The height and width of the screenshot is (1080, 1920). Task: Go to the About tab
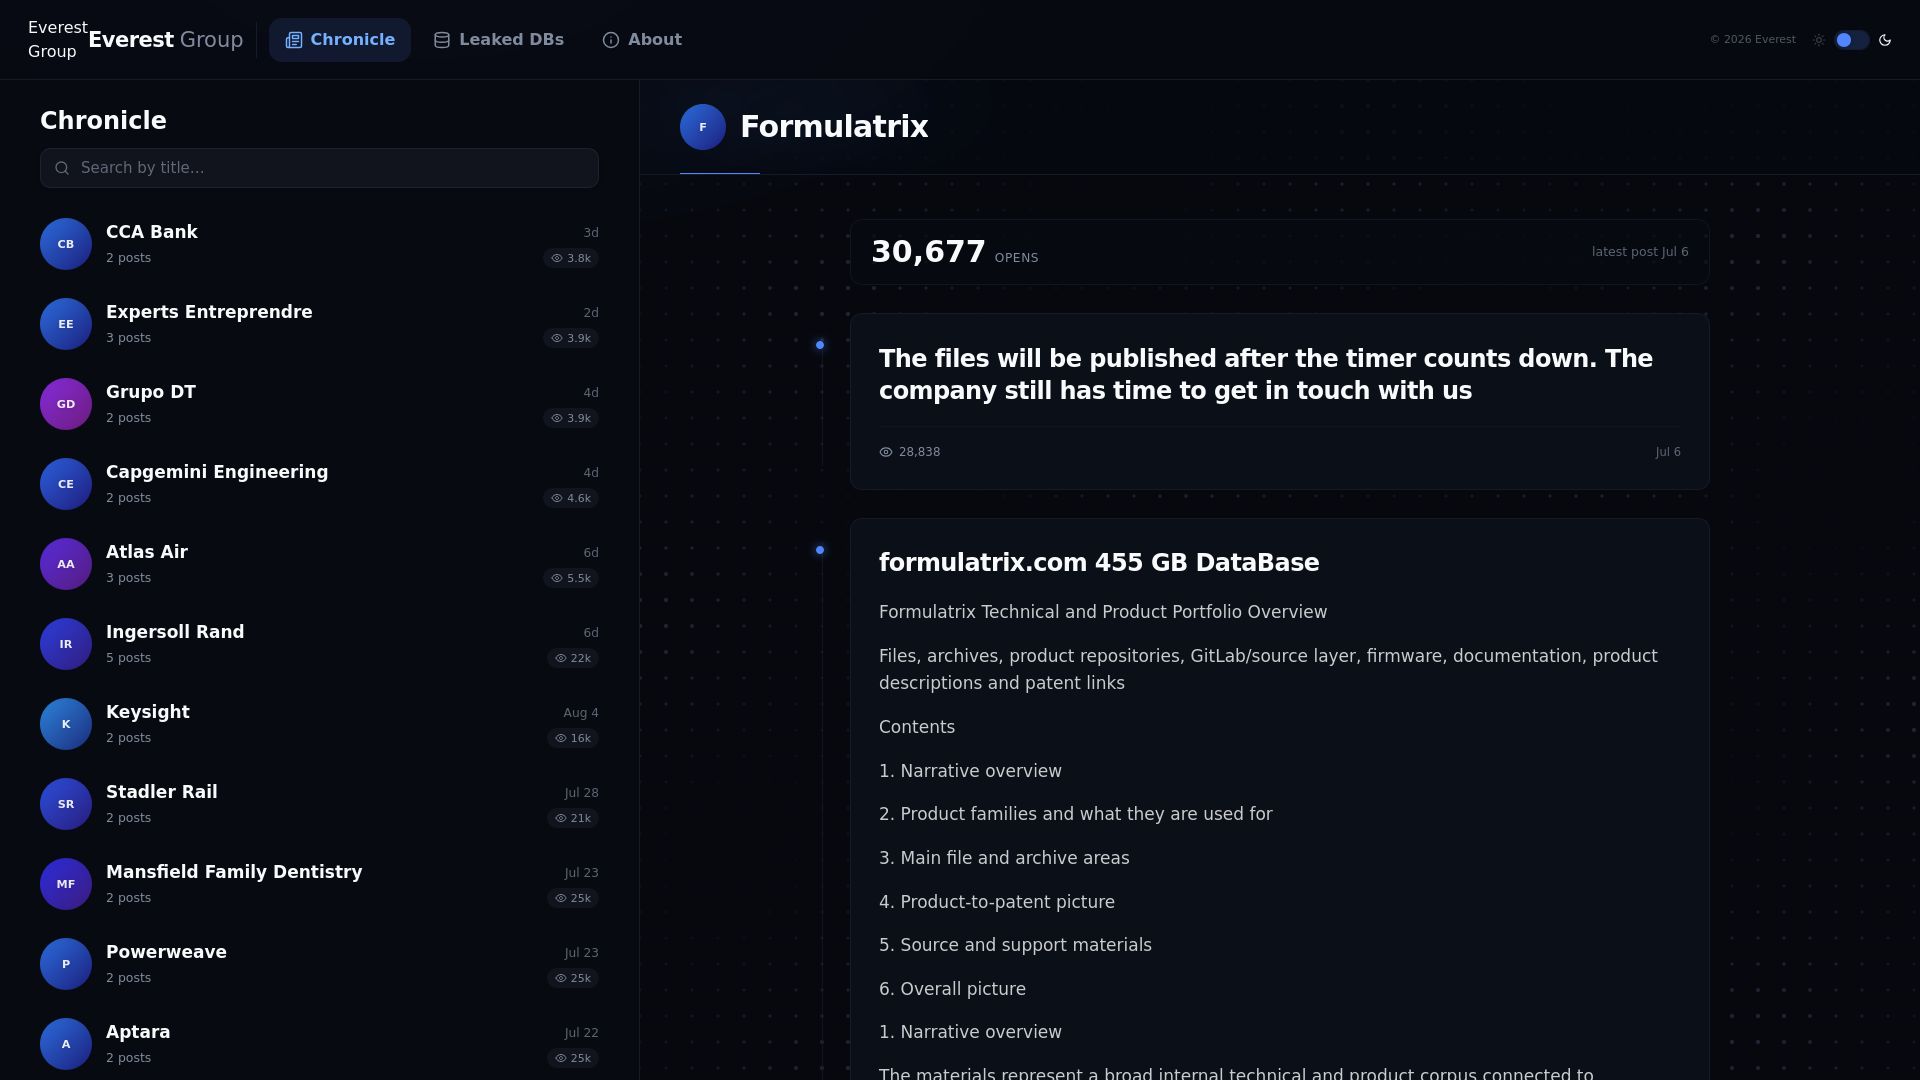(x=642, y=40)
